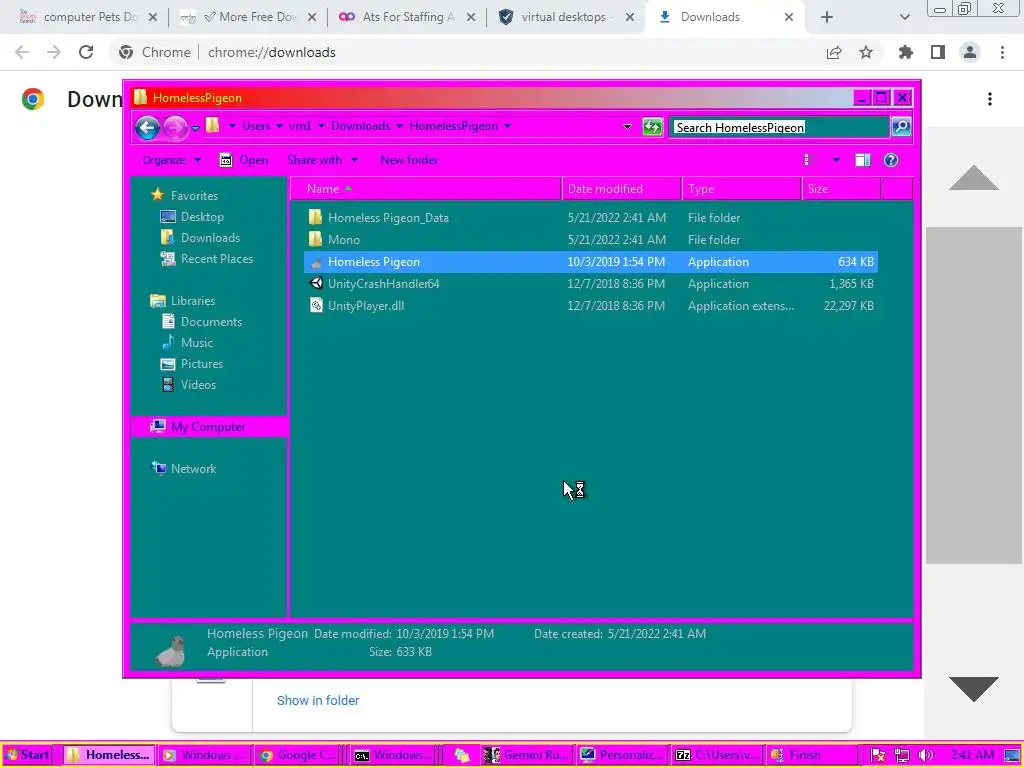This screenshot has width=1024, height=768.
Task: Open Explorer help question mark icon
Action: 891,160
